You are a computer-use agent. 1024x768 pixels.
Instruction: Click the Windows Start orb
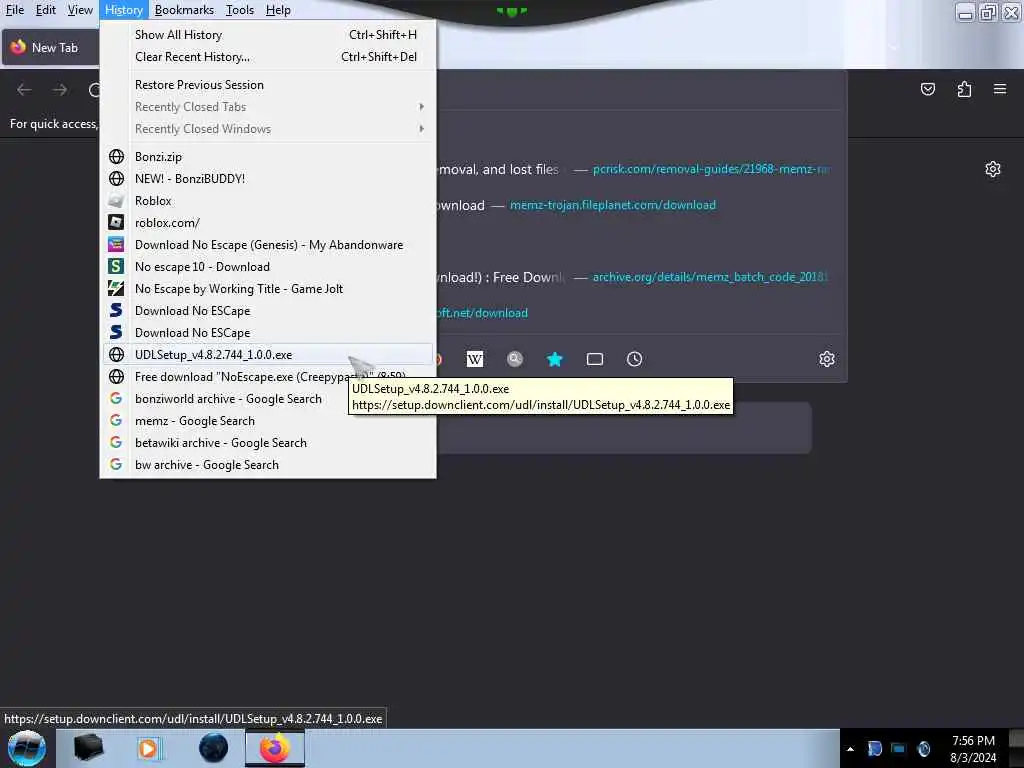tap(27, 748)
